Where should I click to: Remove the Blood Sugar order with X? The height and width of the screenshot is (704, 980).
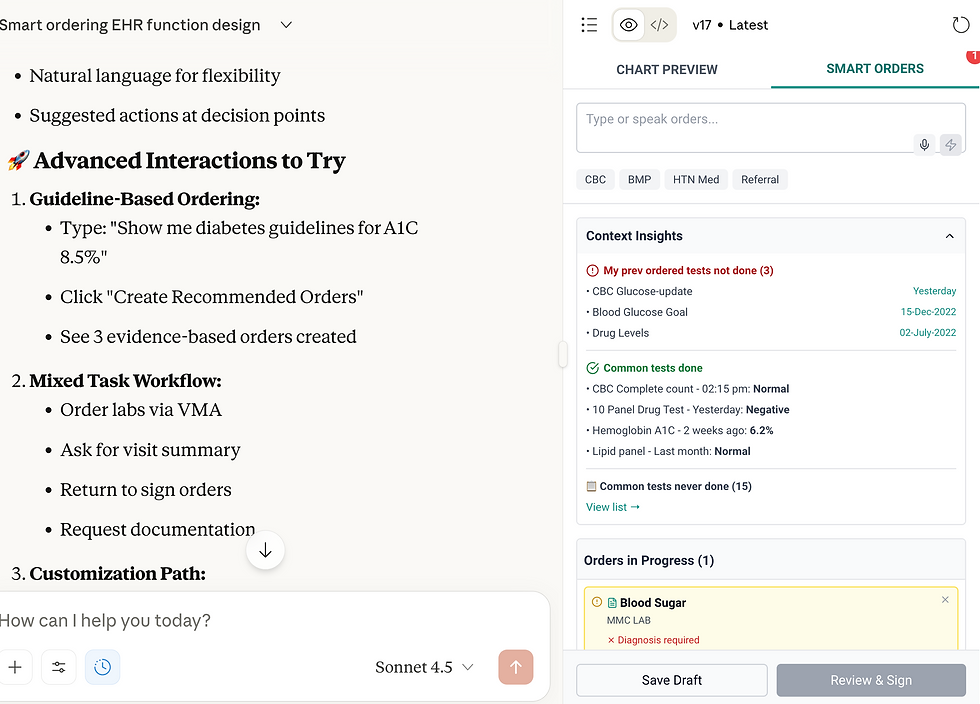coord(945,600)
